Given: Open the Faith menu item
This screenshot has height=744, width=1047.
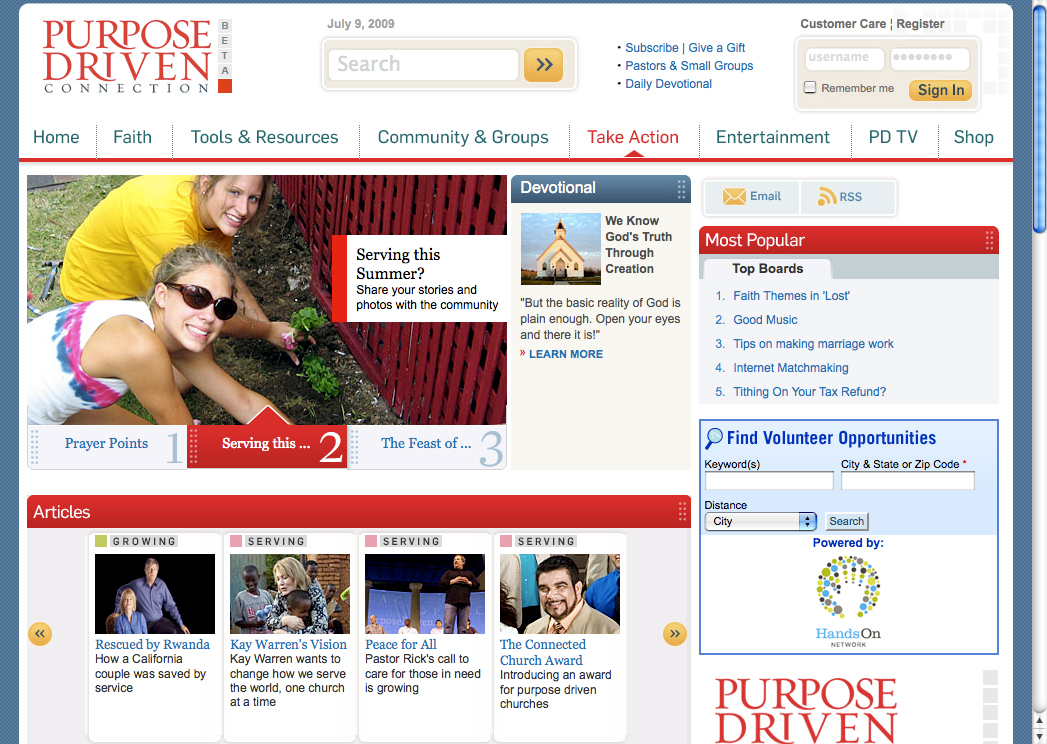Looking at the screenshot, I should [132, 138].
